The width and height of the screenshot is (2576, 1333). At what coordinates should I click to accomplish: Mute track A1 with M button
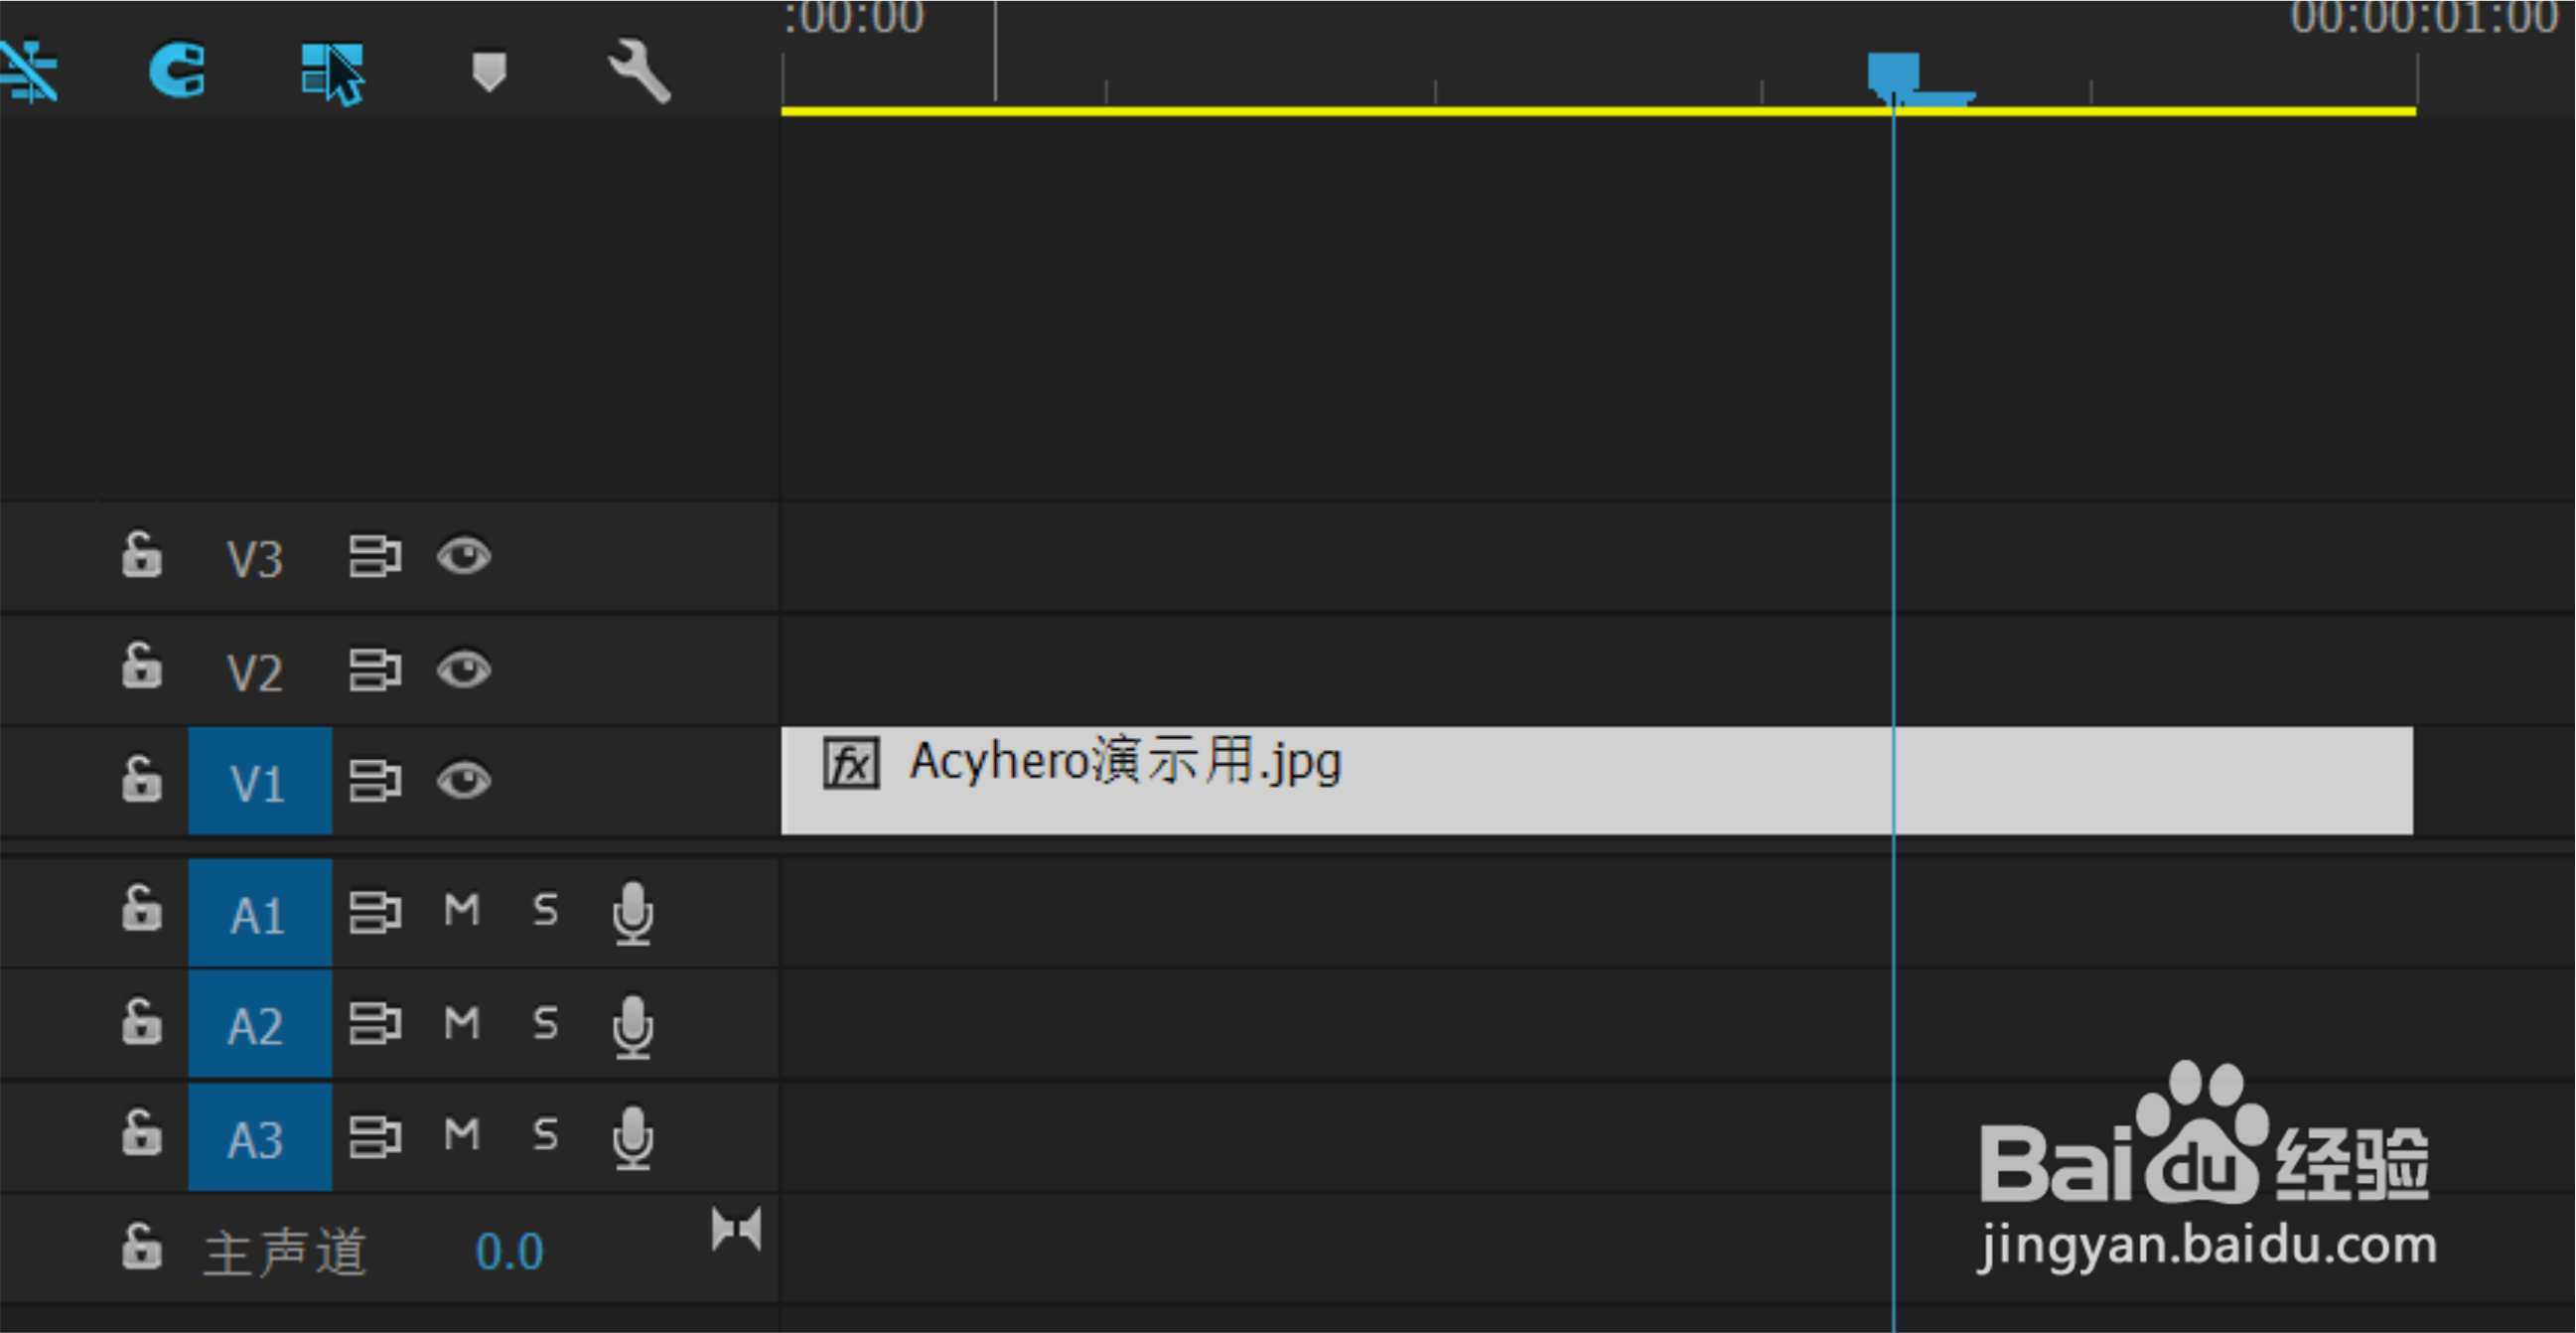(x=462, y=909)
